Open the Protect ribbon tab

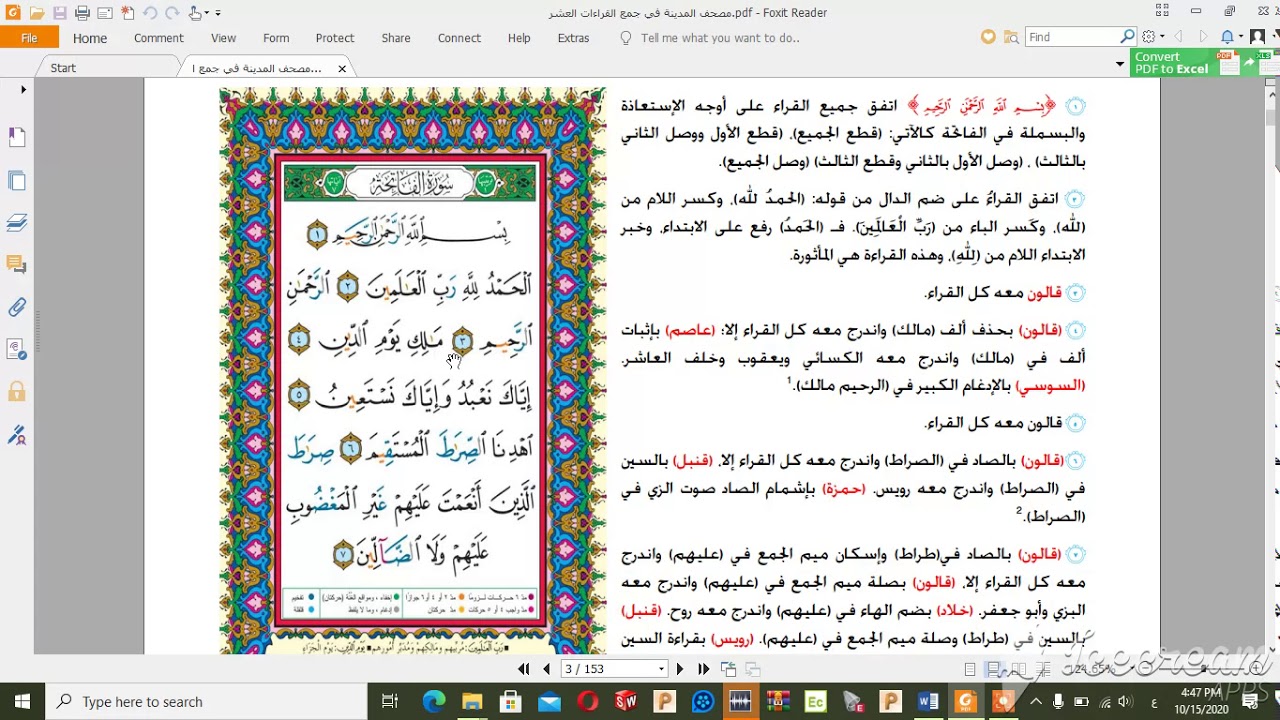[x=335, y=38]
